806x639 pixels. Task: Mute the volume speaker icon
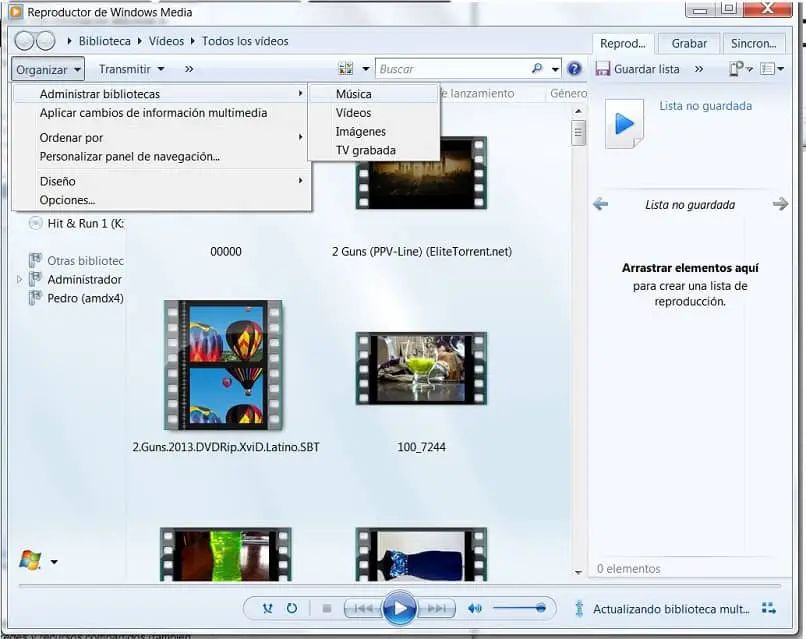click(475, 608)
